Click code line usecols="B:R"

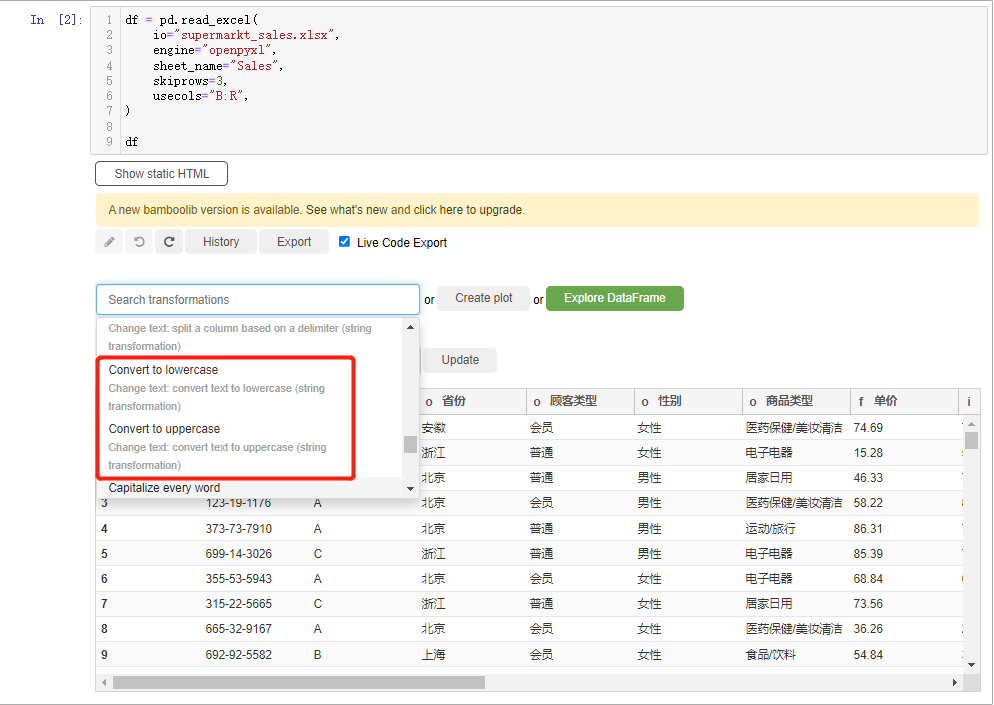[x=200, y=96]
